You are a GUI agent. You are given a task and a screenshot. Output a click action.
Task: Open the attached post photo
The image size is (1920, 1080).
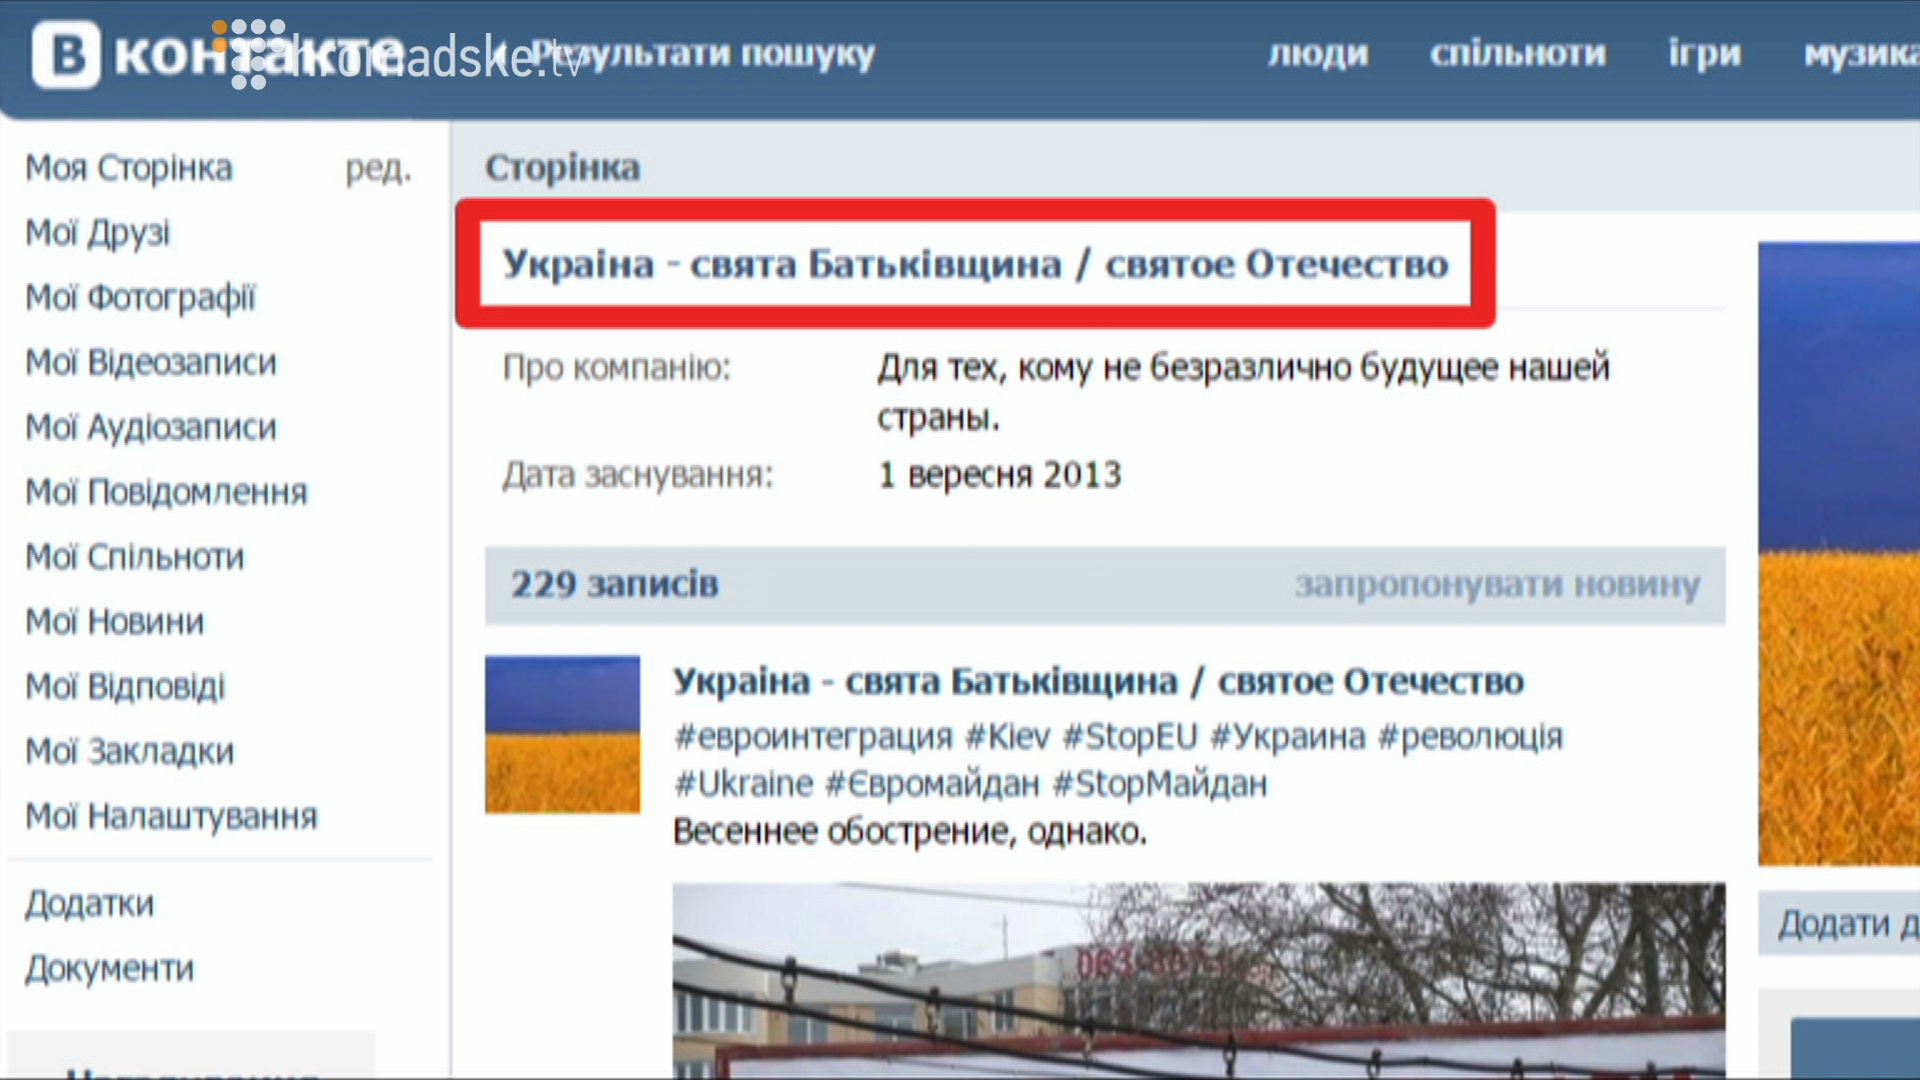[x=1199, y=980]
